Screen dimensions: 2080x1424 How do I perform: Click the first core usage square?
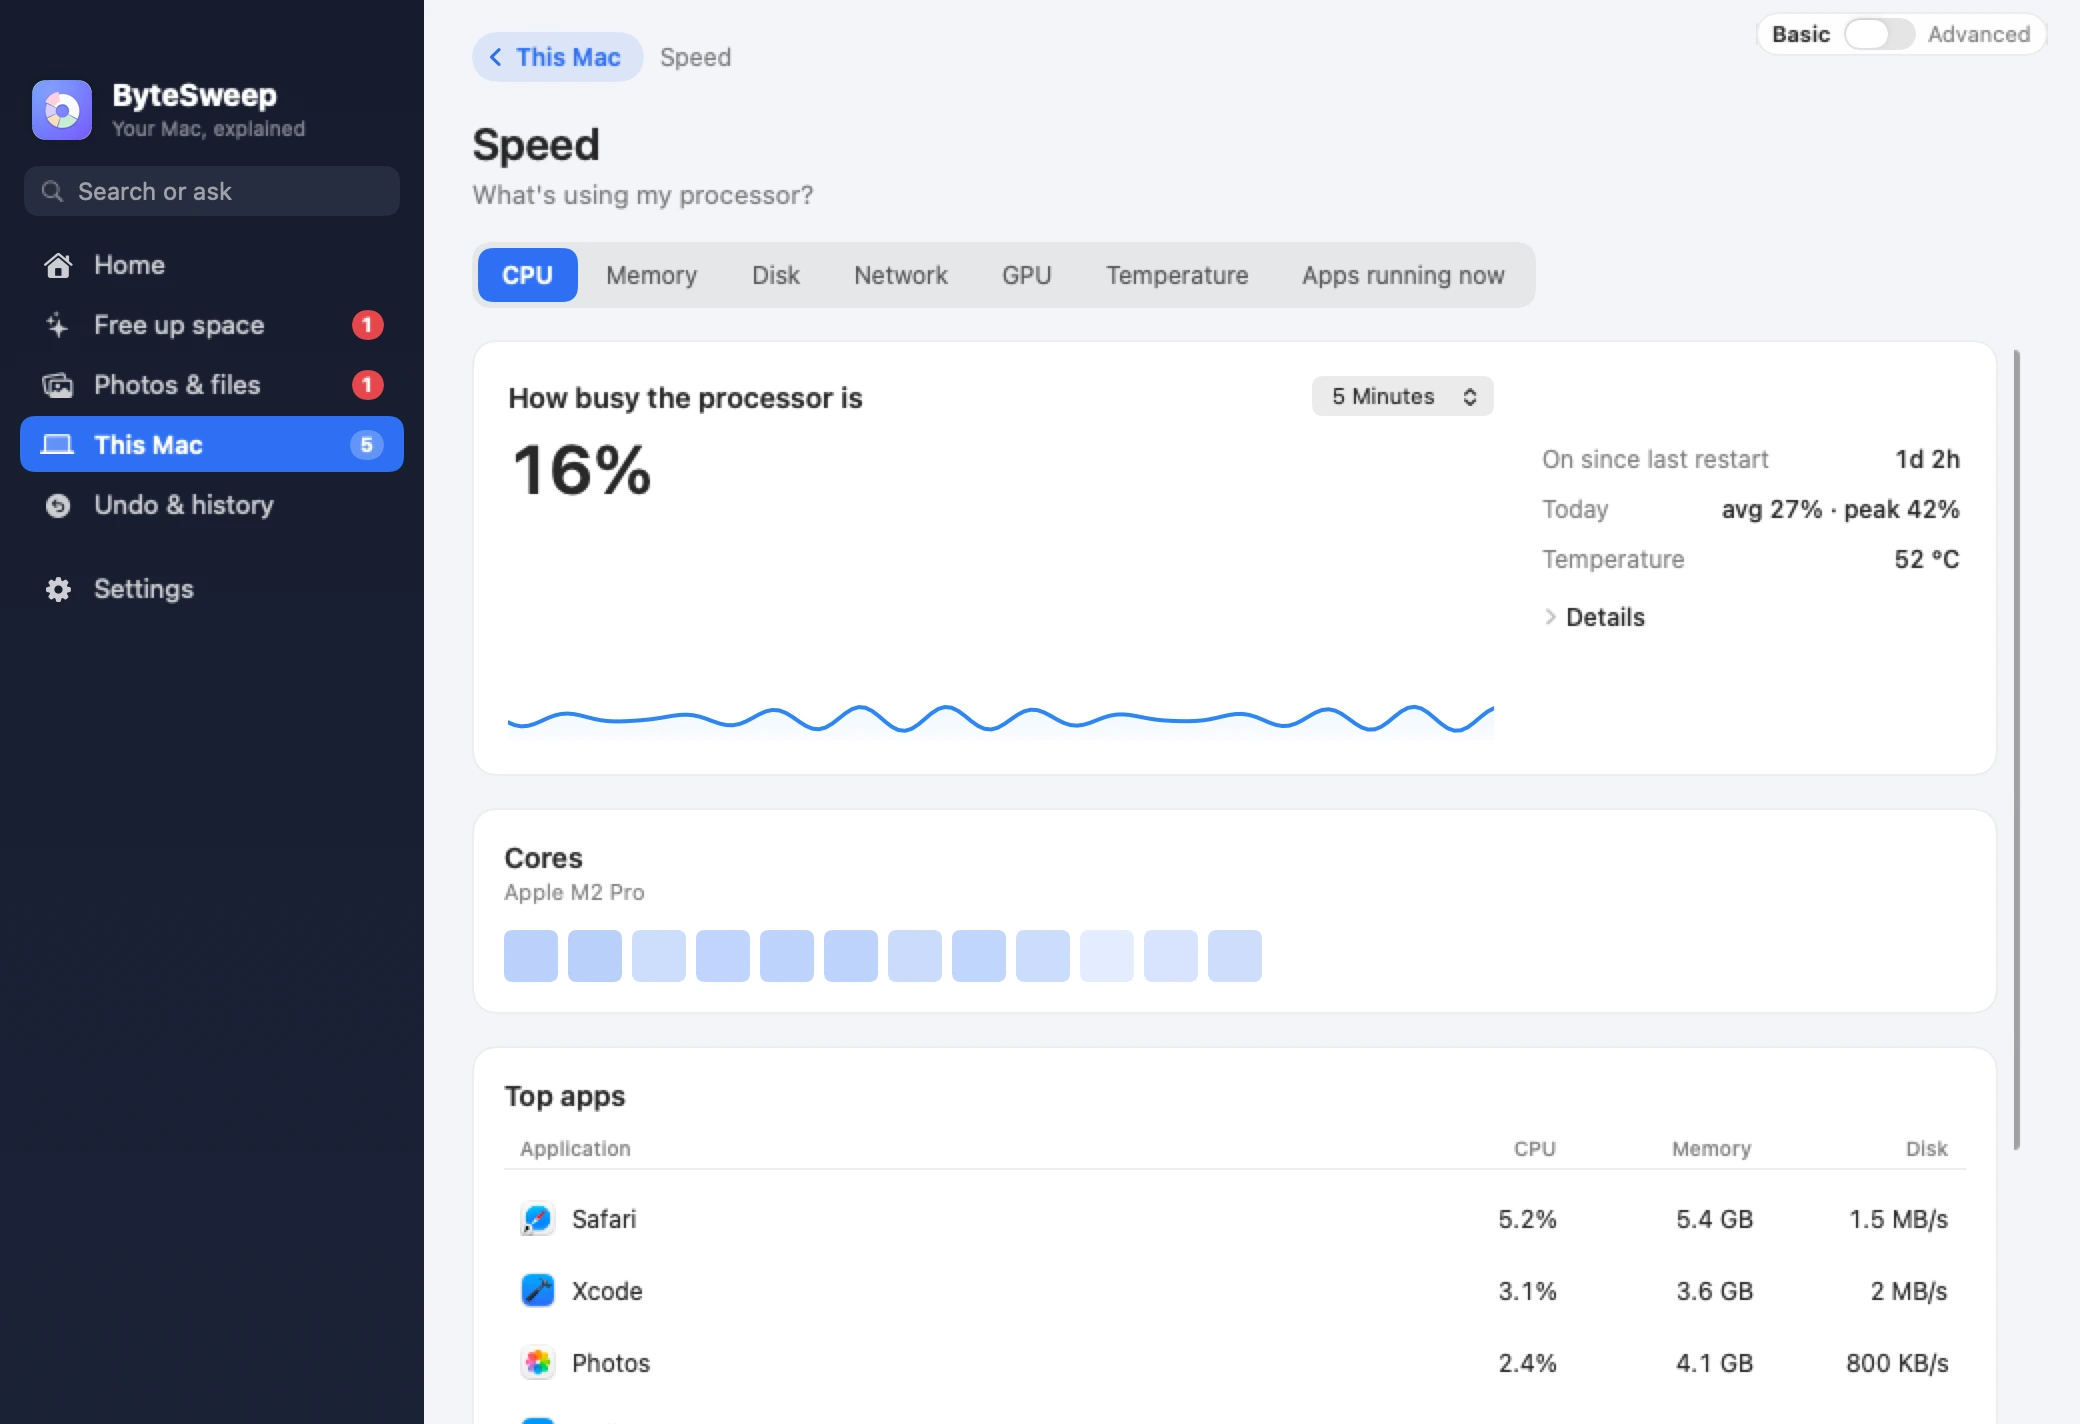coord(531,956)
